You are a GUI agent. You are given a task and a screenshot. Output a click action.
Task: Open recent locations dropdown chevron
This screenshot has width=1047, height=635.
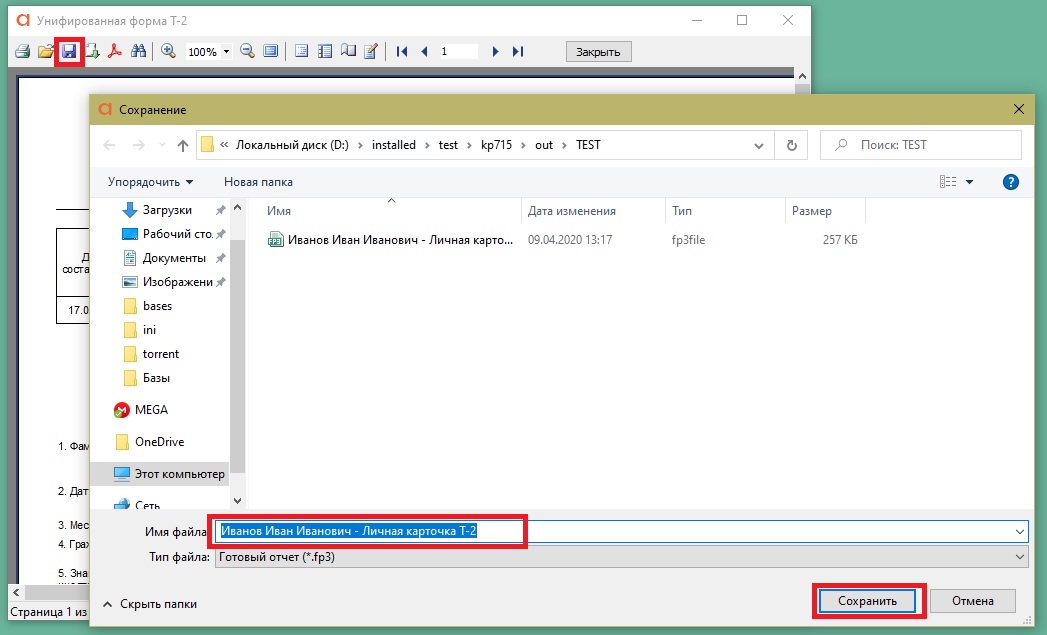tap(162, 145)
